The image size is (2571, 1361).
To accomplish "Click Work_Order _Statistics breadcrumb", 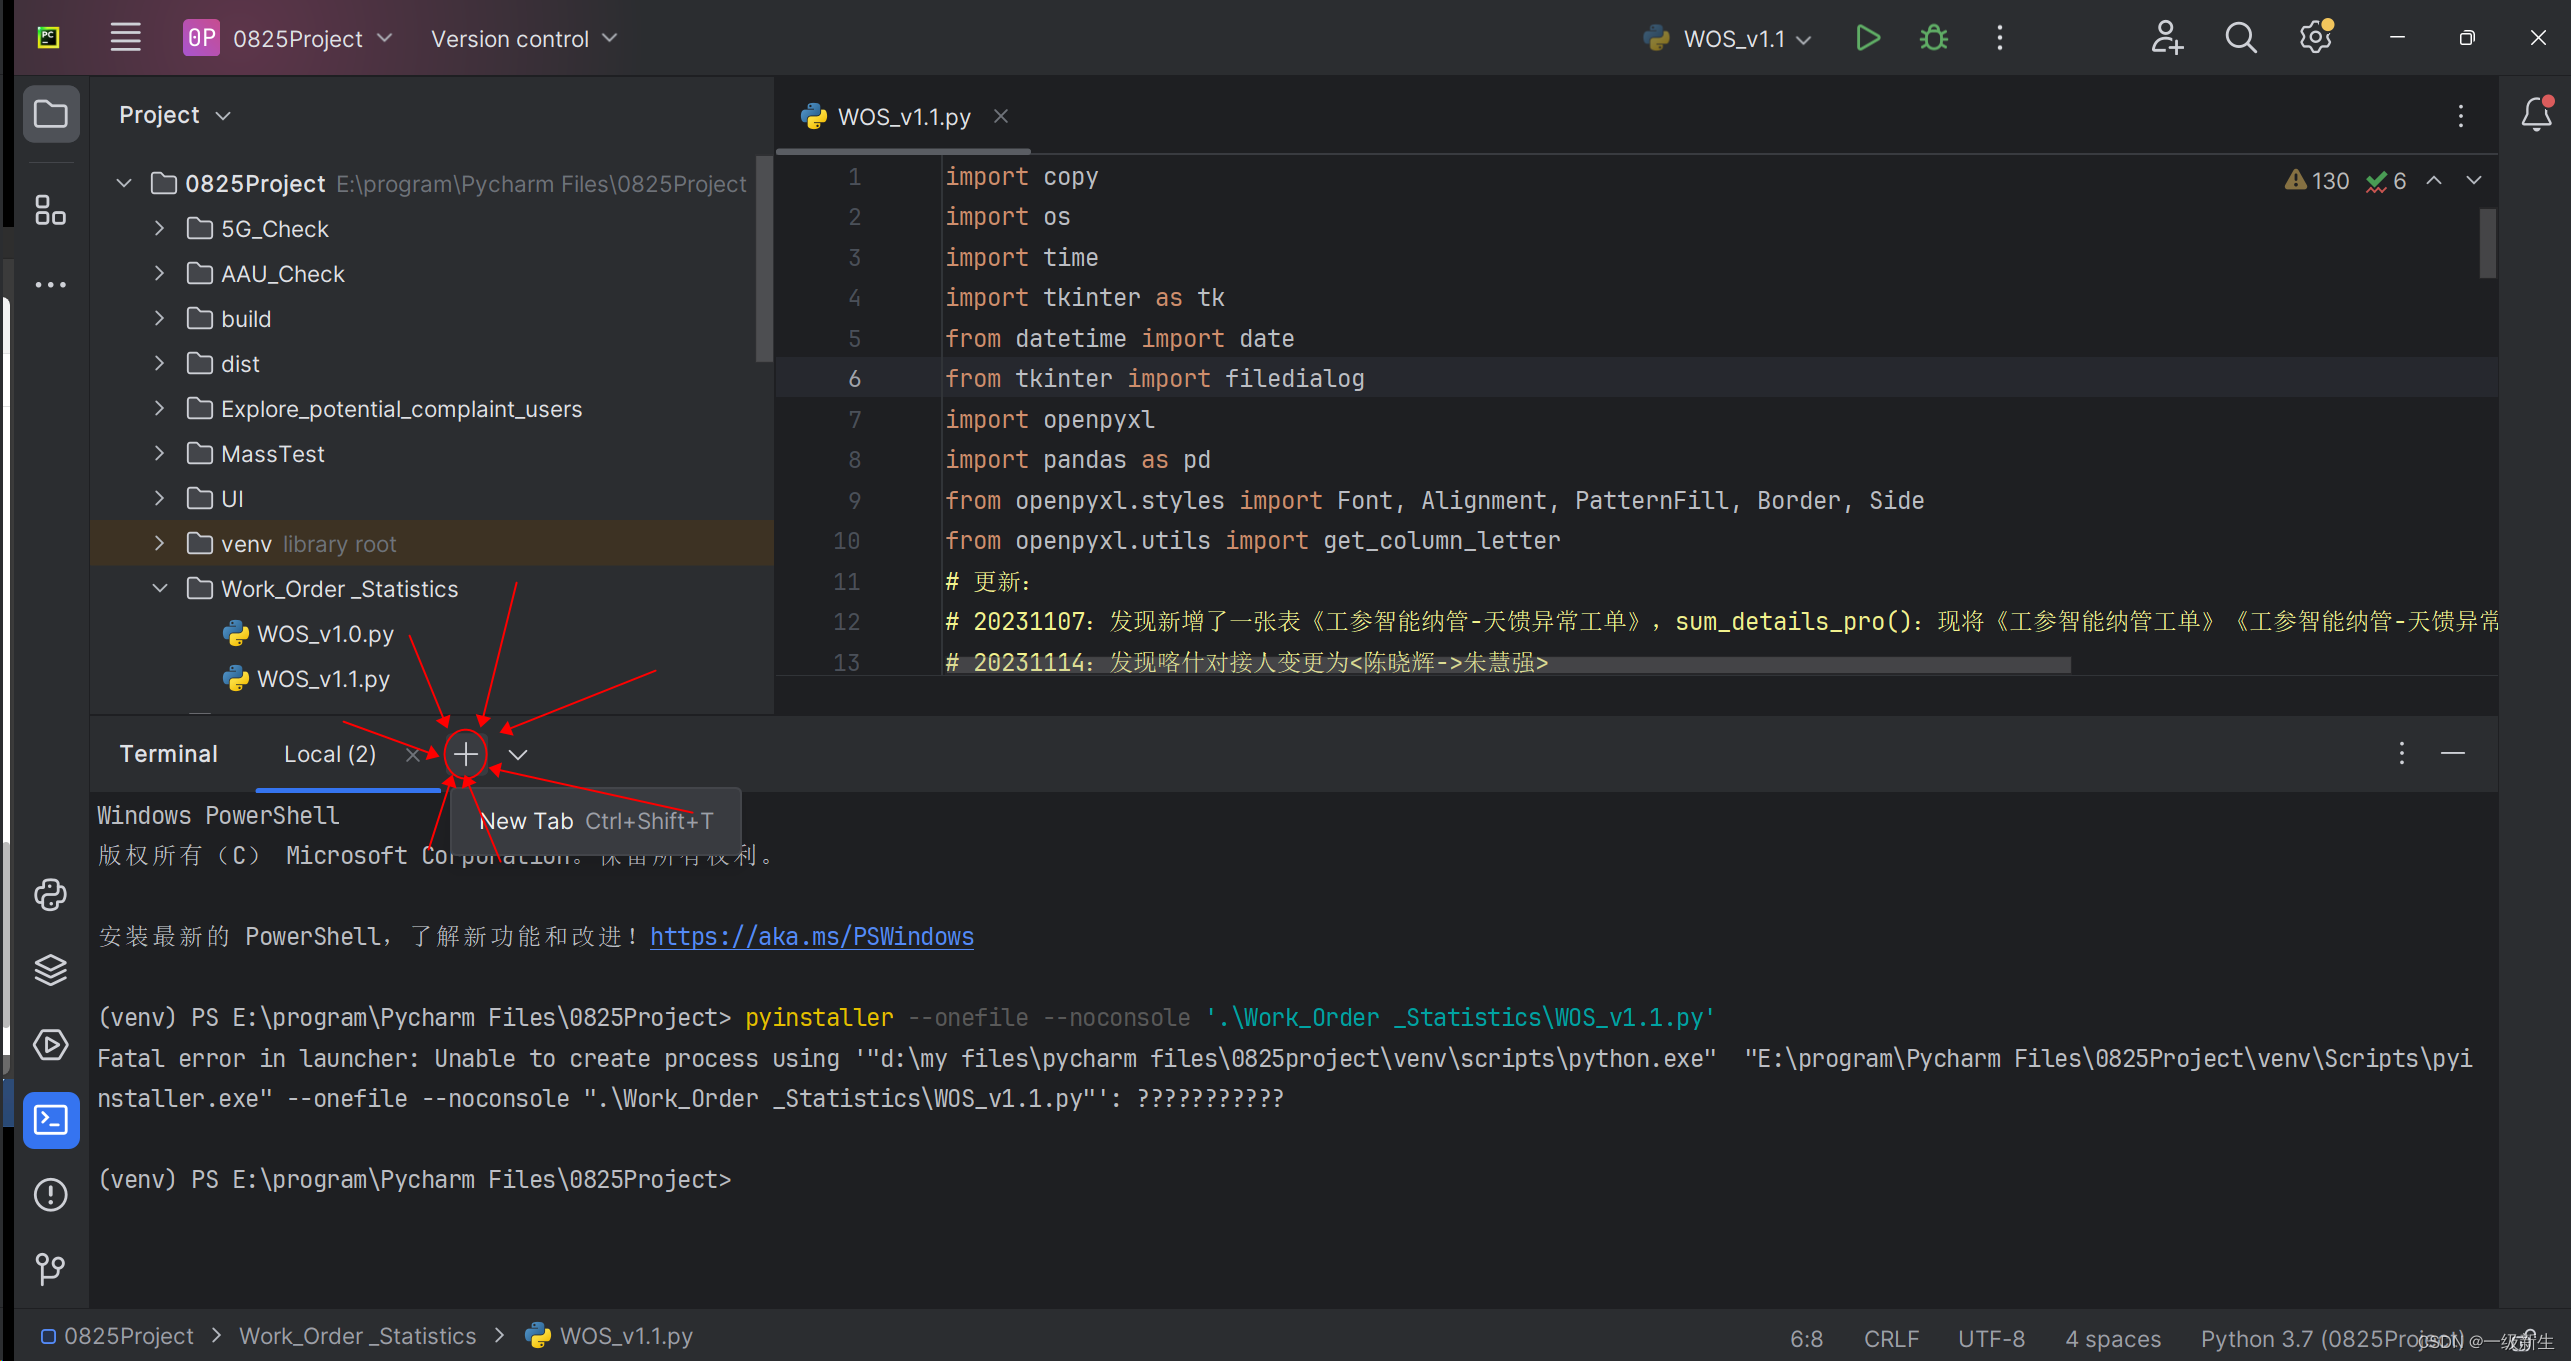I will (x=357, y=1336).
